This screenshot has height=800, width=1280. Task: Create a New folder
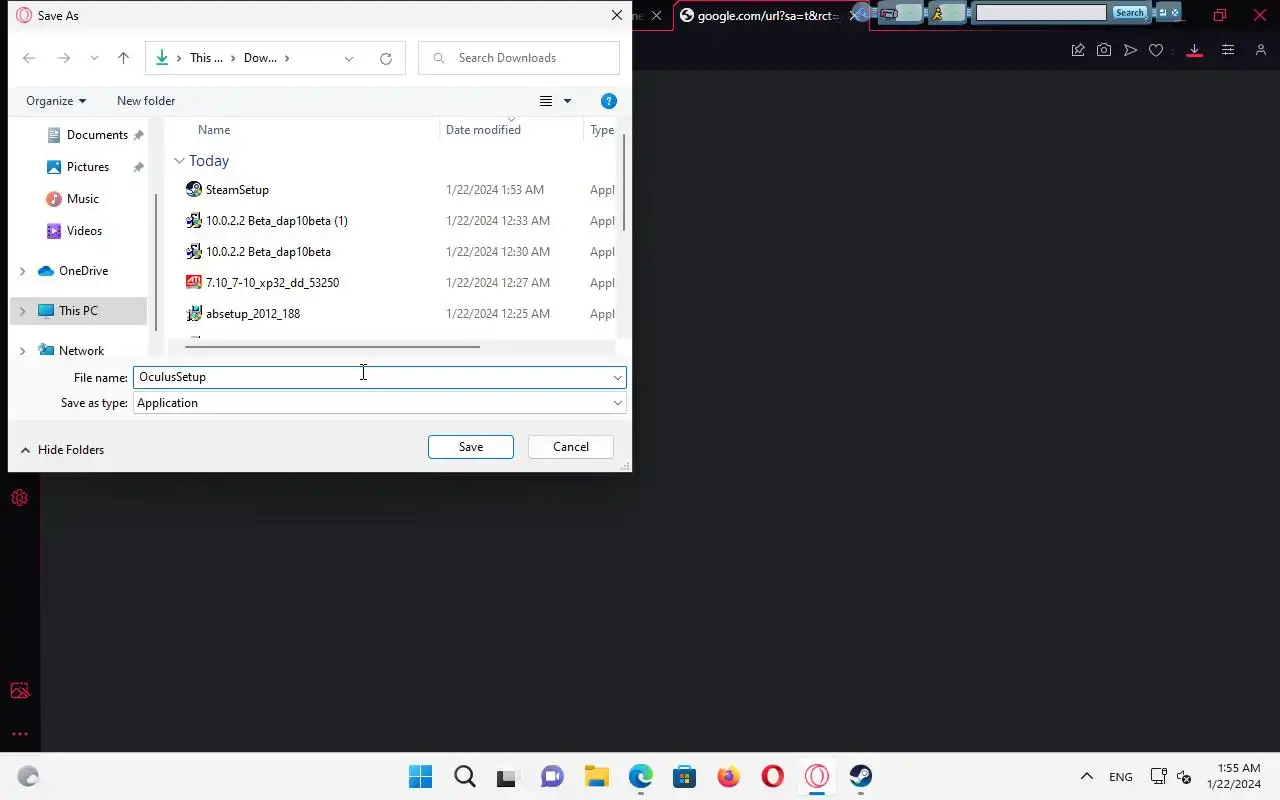coord(146,101)
